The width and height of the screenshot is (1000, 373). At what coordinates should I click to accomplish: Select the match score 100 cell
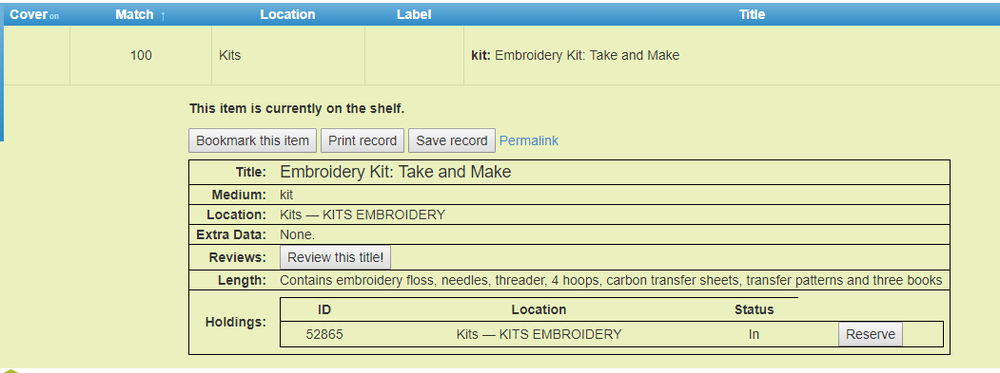click(x=141, y=55)
